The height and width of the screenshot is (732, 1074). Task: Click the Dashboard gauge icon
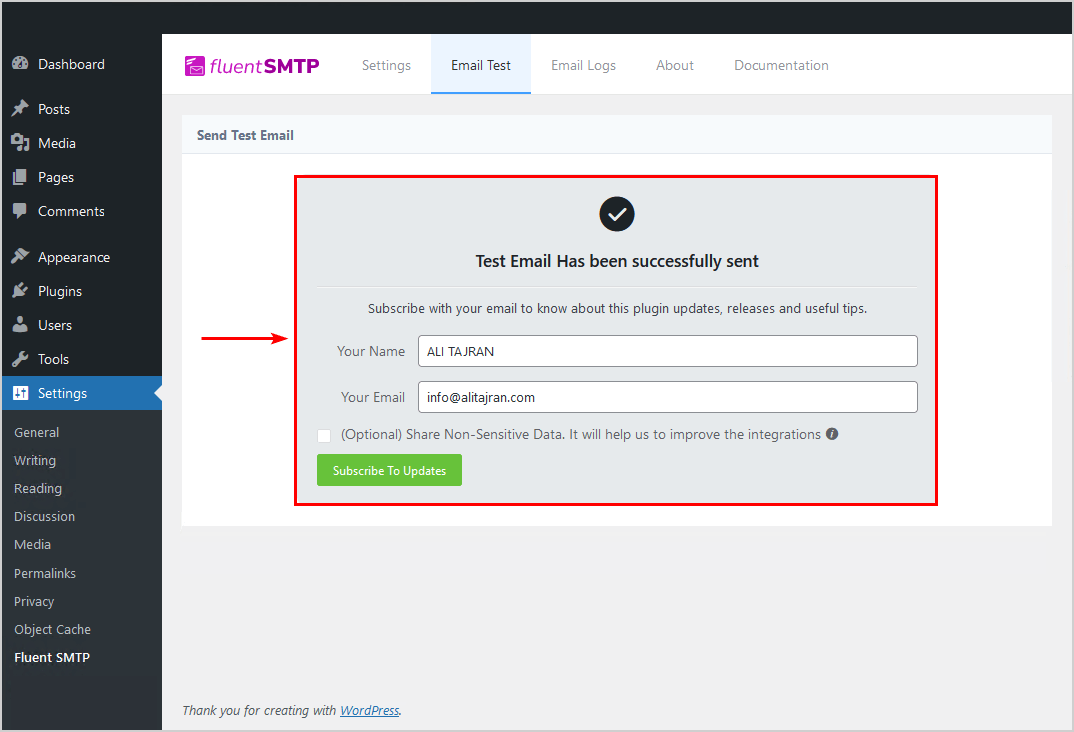pos(21,64)
